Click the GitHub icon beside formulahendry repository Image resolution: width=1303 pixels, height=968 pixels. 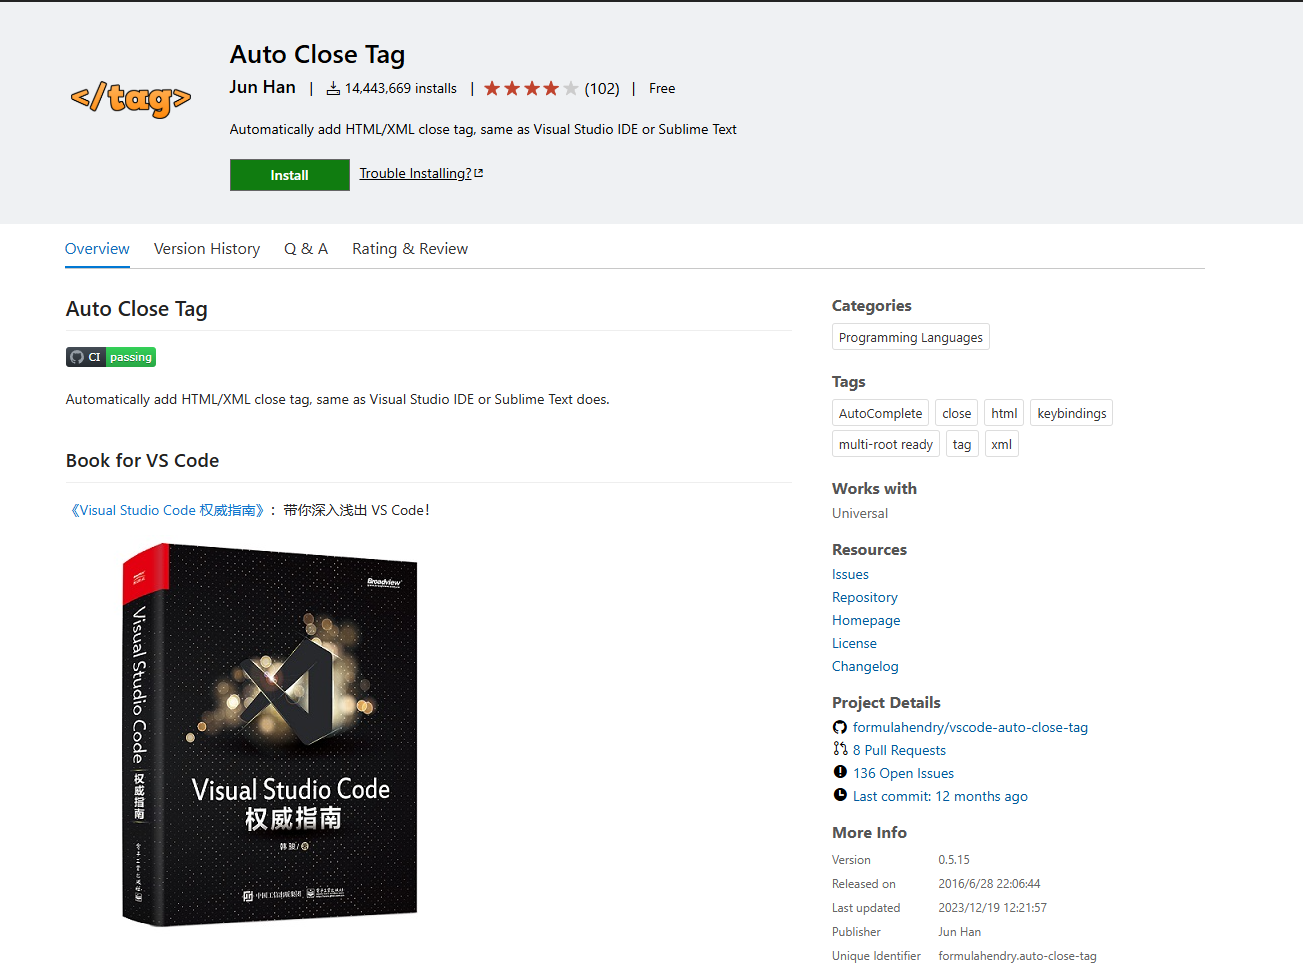[x=840, y=728]
